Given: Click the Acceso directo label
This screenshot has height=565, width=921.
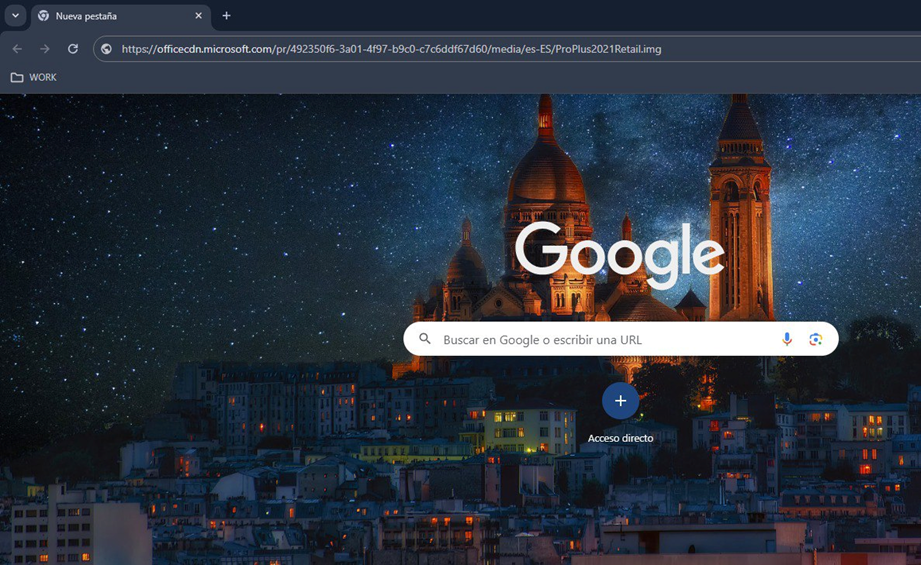Looking at the screenshot, I should click(x=620, y=438).
